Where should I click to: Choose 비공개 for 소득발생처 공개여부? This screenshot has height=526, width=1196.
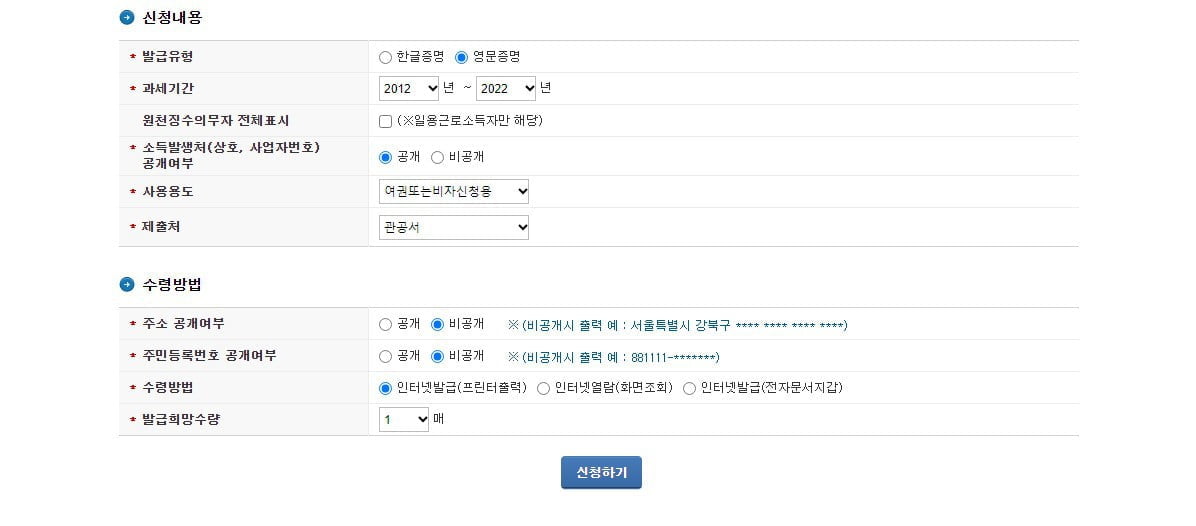pyautogui.click(x=437, y=158)
